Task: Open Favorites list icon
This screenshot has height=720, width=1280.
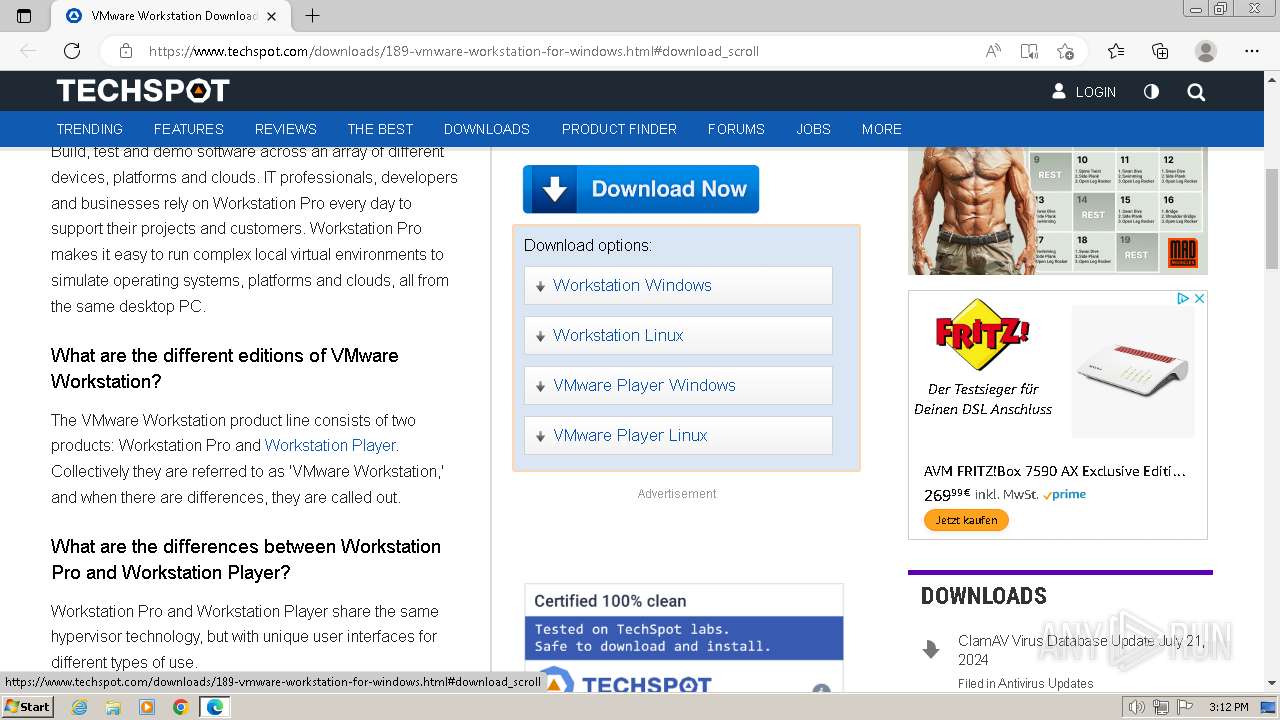Action: click(x=1116, y=51)
